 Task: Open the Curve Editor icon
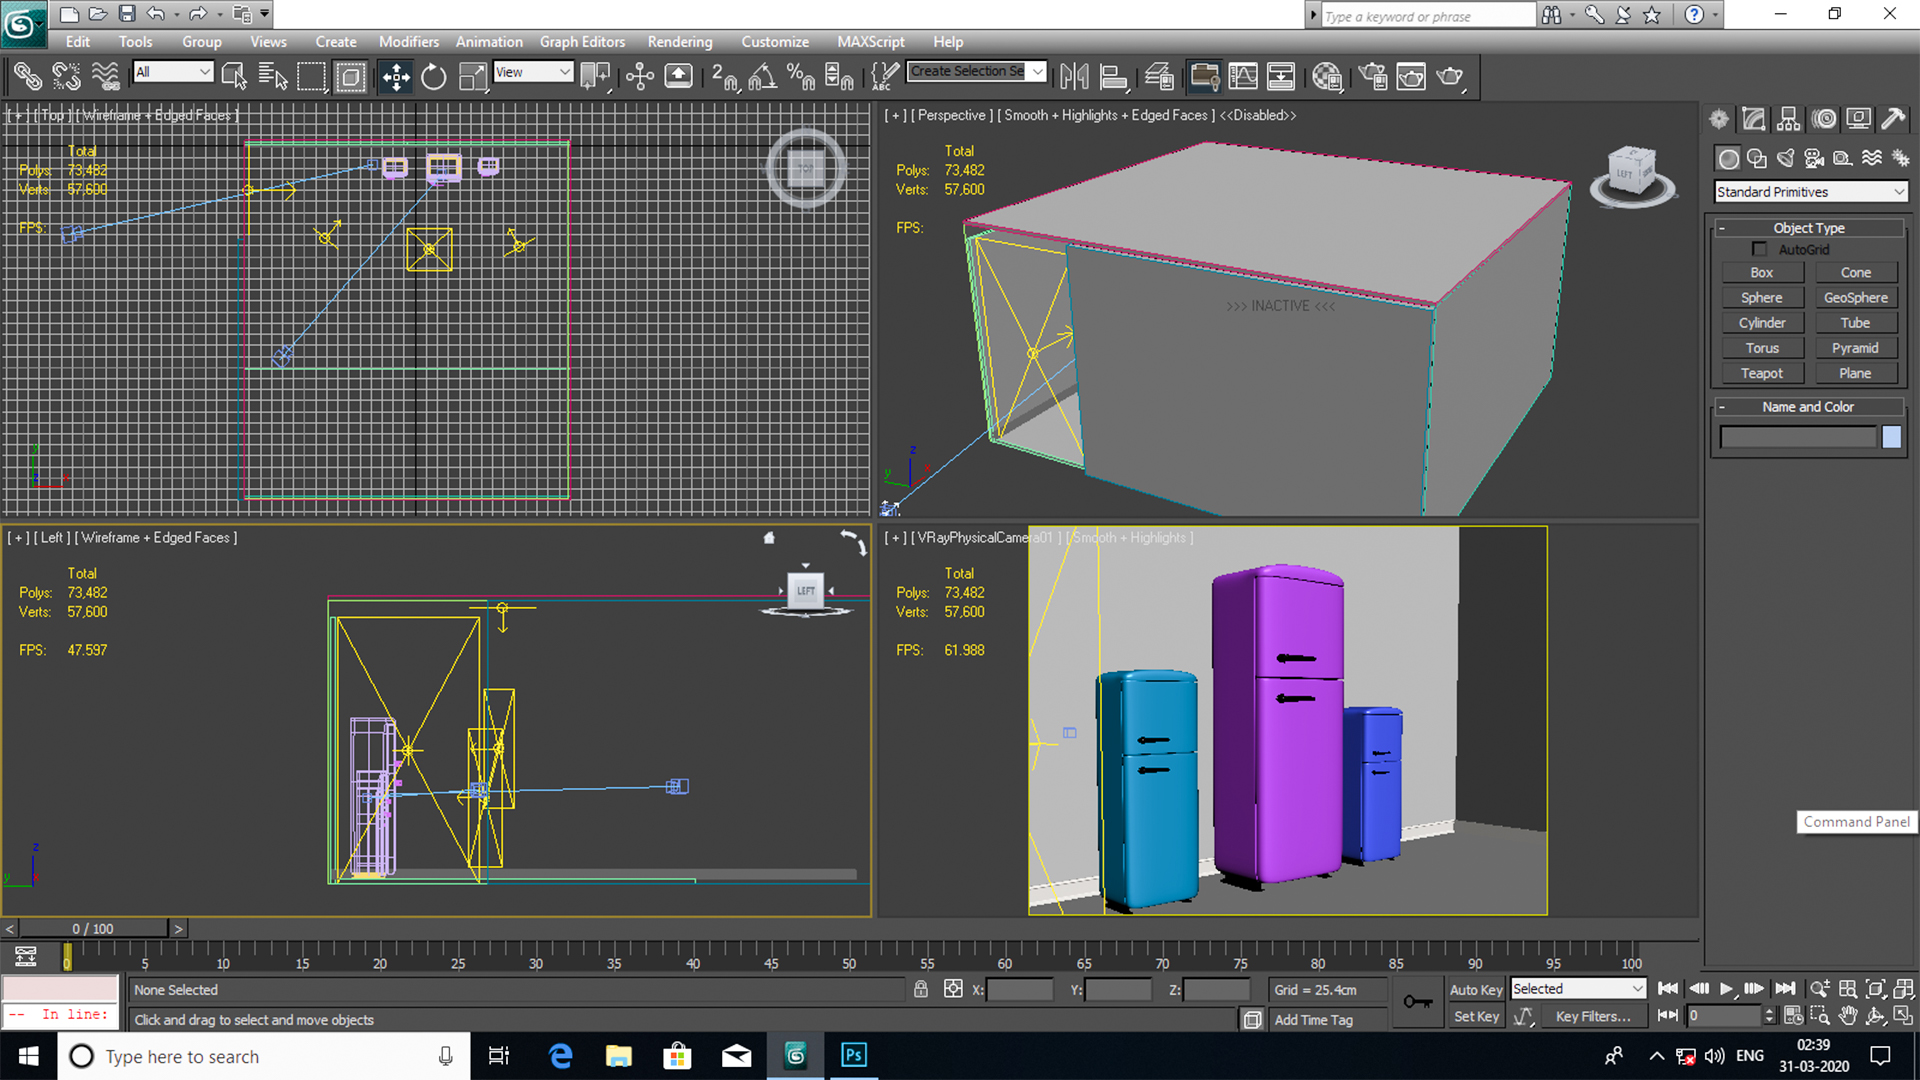coord(1243,77)
